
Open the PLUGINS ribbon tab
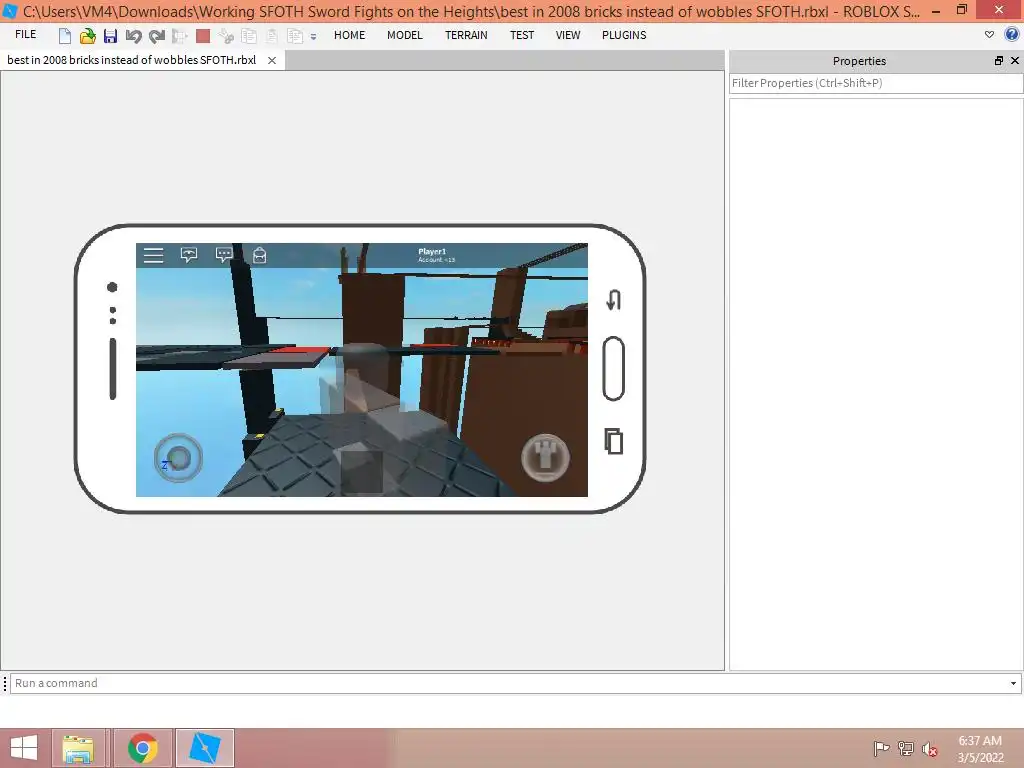[624, 35]
